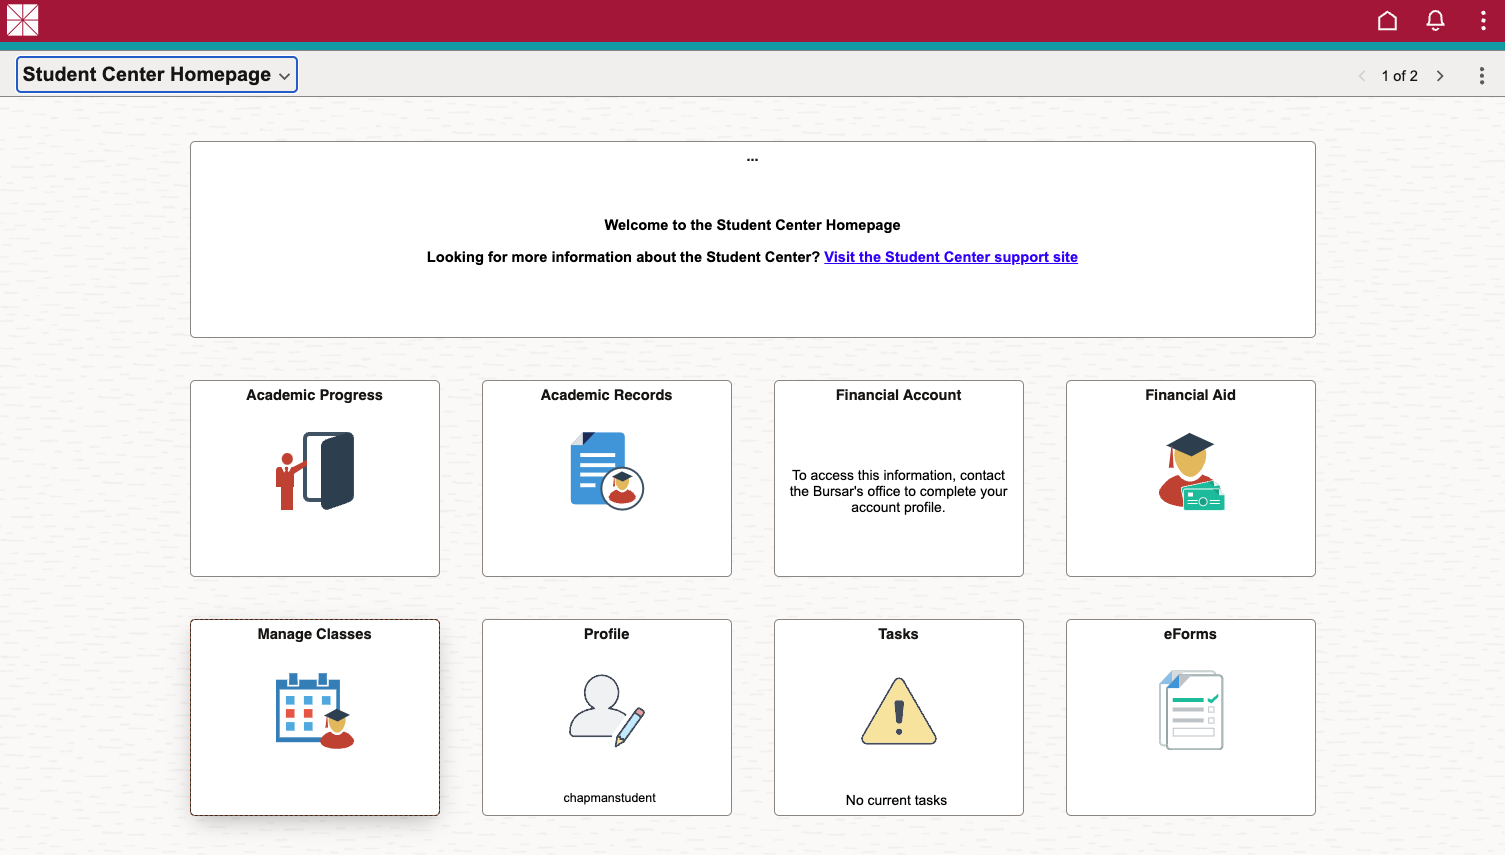This screenshot has width=1505, height=855.
Task: Click the 'Academic Progress' tile title
Action: coord(314,395)
